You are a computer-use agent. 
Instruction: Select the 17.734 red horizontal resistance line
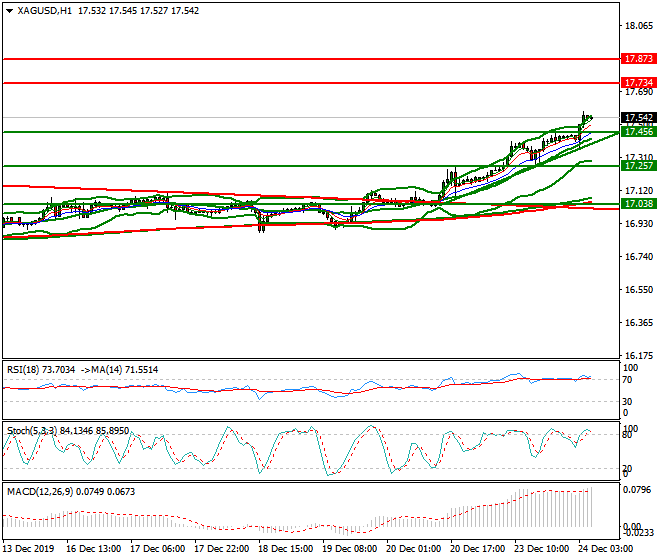311,83
